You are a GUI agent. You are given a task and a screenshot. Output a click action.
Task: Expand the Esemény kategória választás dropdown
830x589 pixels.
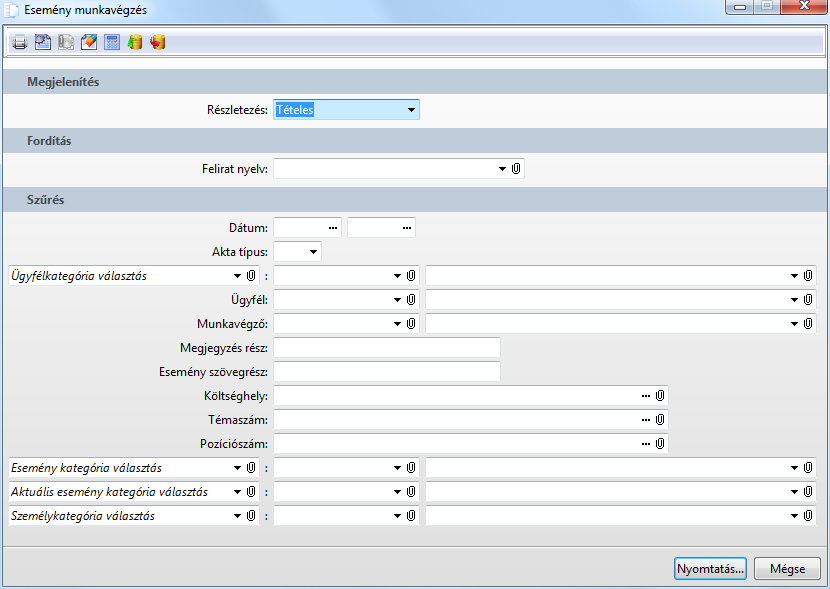238,468
